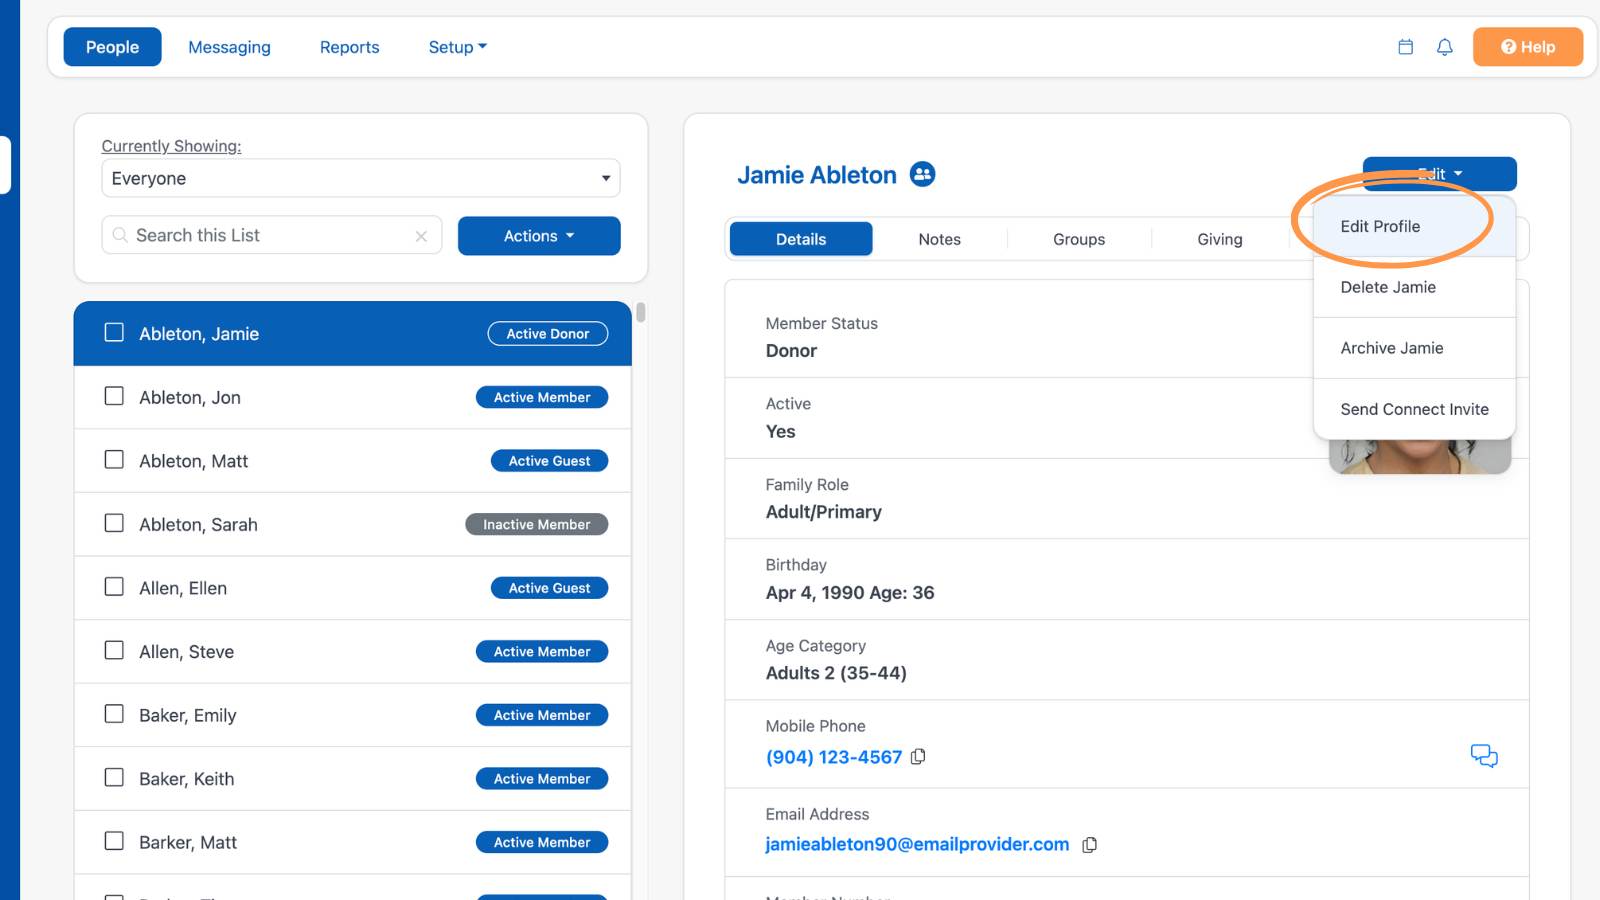Expand the Setup menu
This screenshot has height=900, width=1600.
[457, 47]
